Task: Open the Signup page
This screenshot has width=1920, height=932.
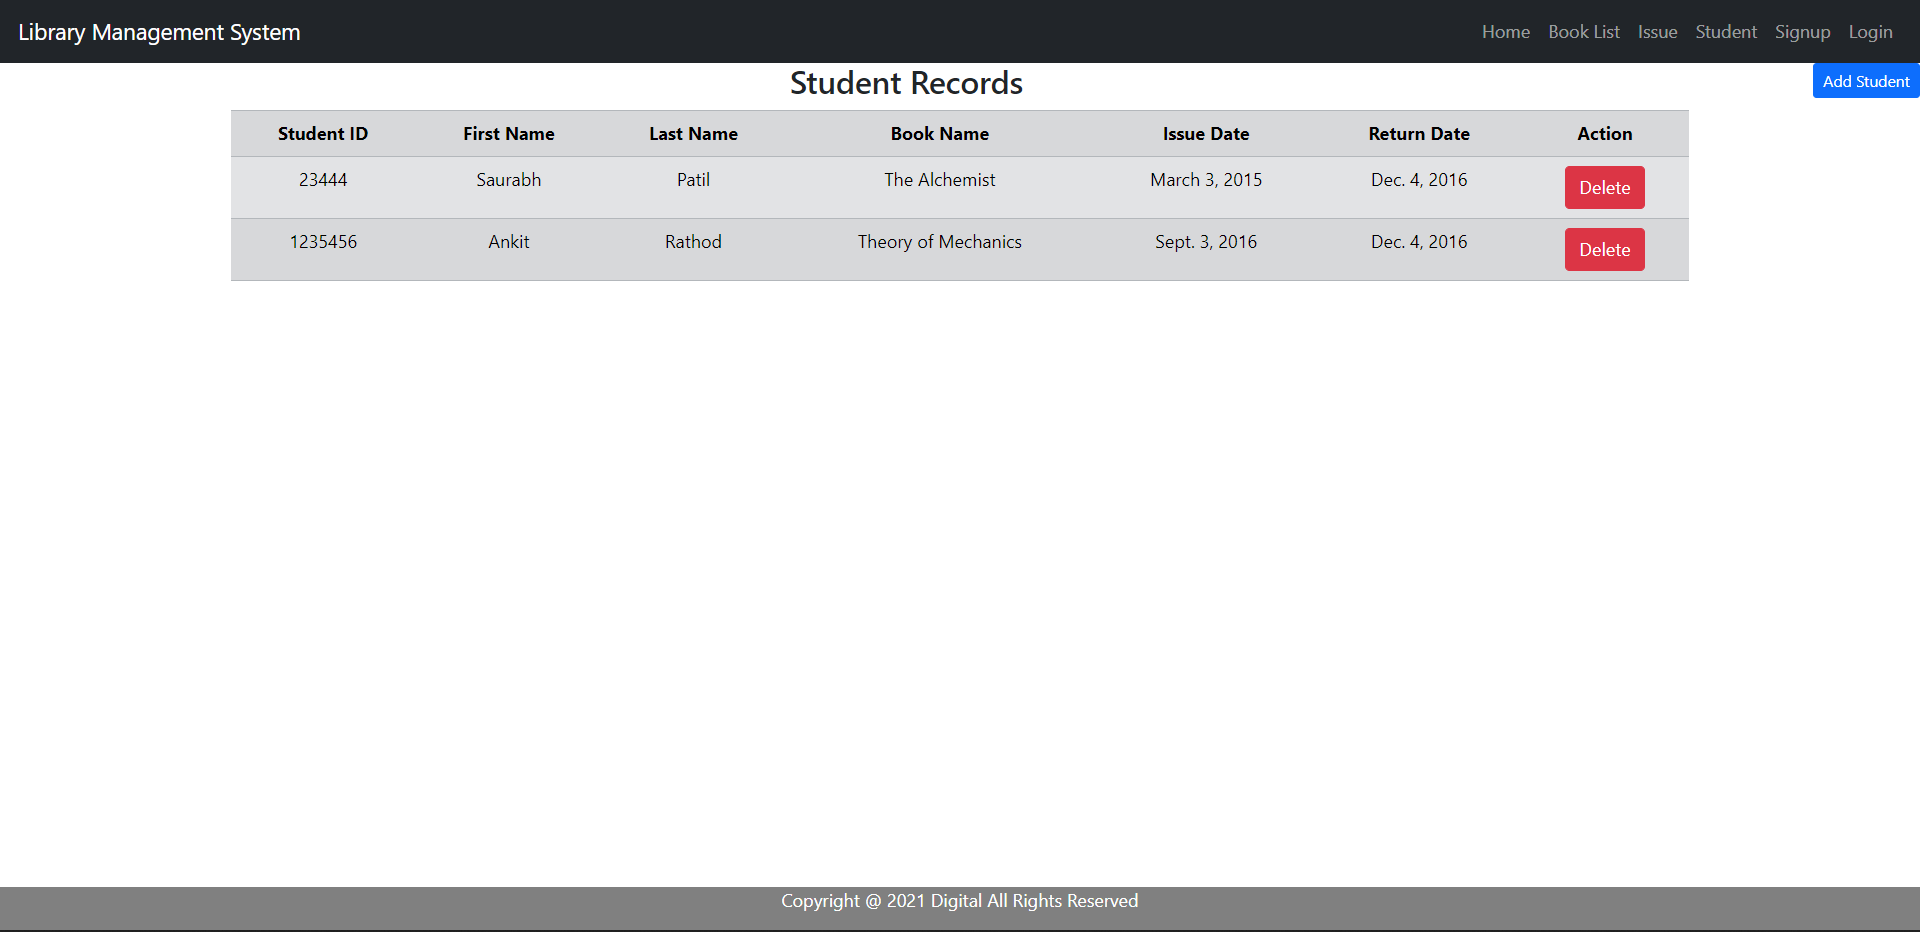Action: (x=1802, y=31)
